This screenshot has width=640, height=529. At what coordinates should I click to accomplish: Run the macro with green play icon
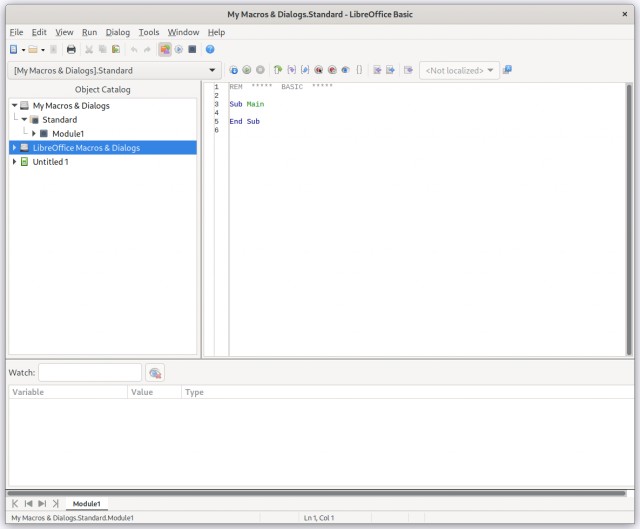point(247,70)
